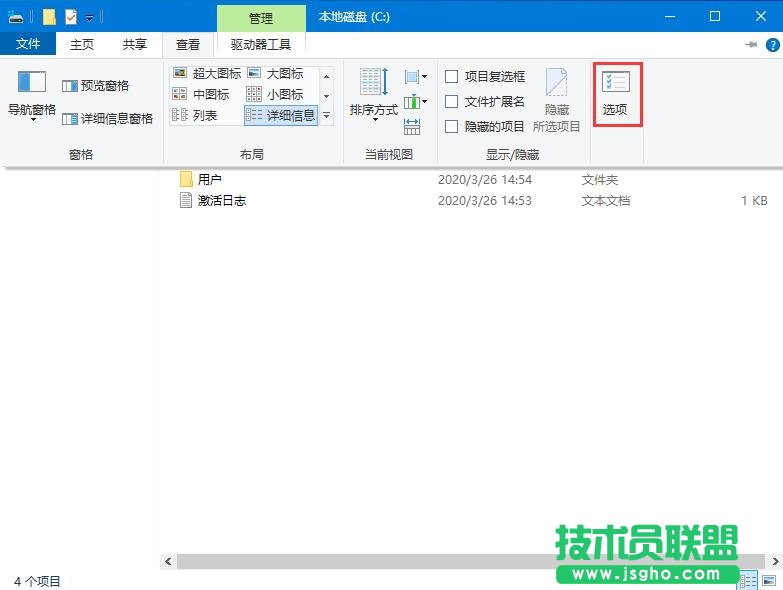This screenshot has width=783, height=590.
Task: Click the 1 KB size cell
Action: click(754, 201)
